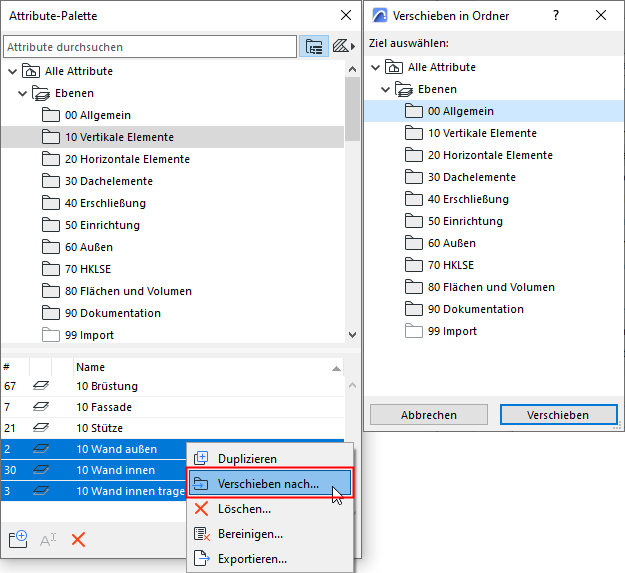Choose Duplizieren from context menu
Image resolution: width=625 pixels, height=573 pixels.
pos(270,458)
